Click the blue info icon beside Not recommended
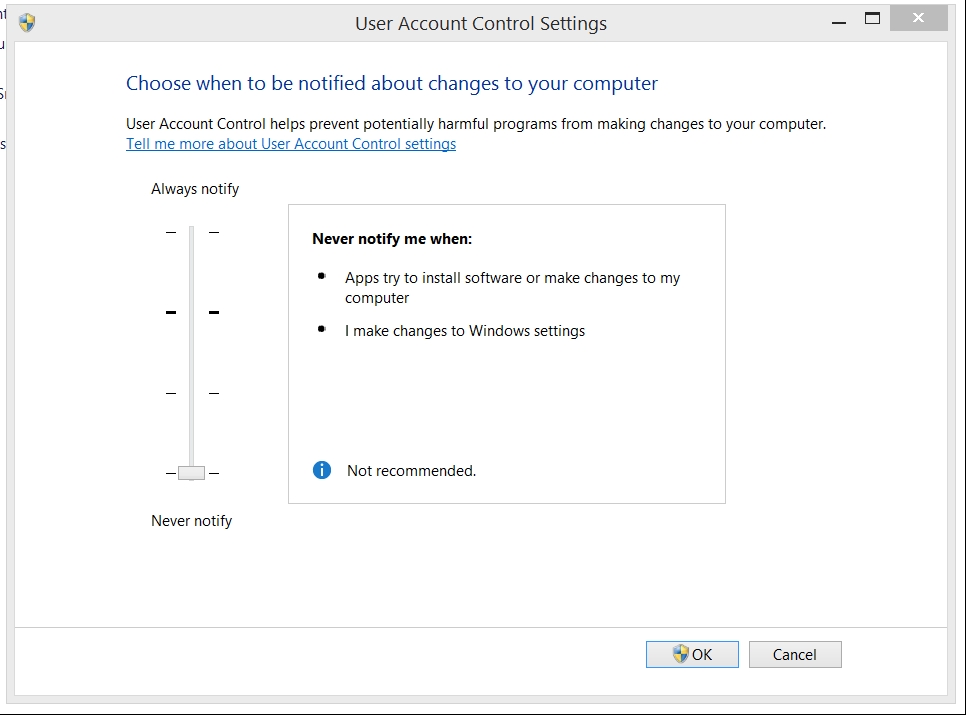The width and height of the screenshot is (966, 715). point(322,470)
